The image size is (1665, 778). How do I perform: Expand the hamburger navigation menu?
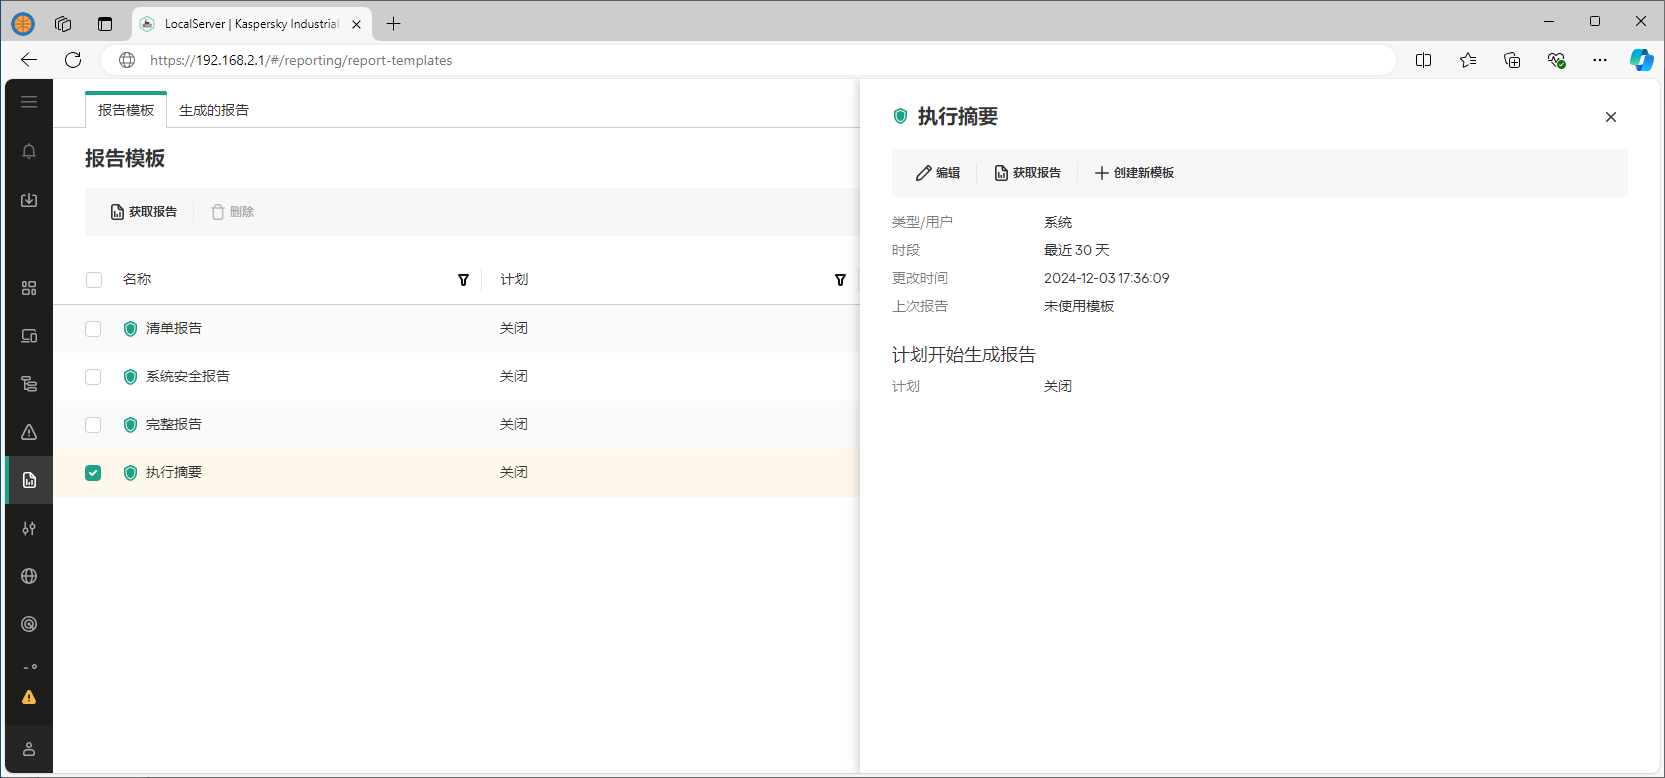(29, 102)
